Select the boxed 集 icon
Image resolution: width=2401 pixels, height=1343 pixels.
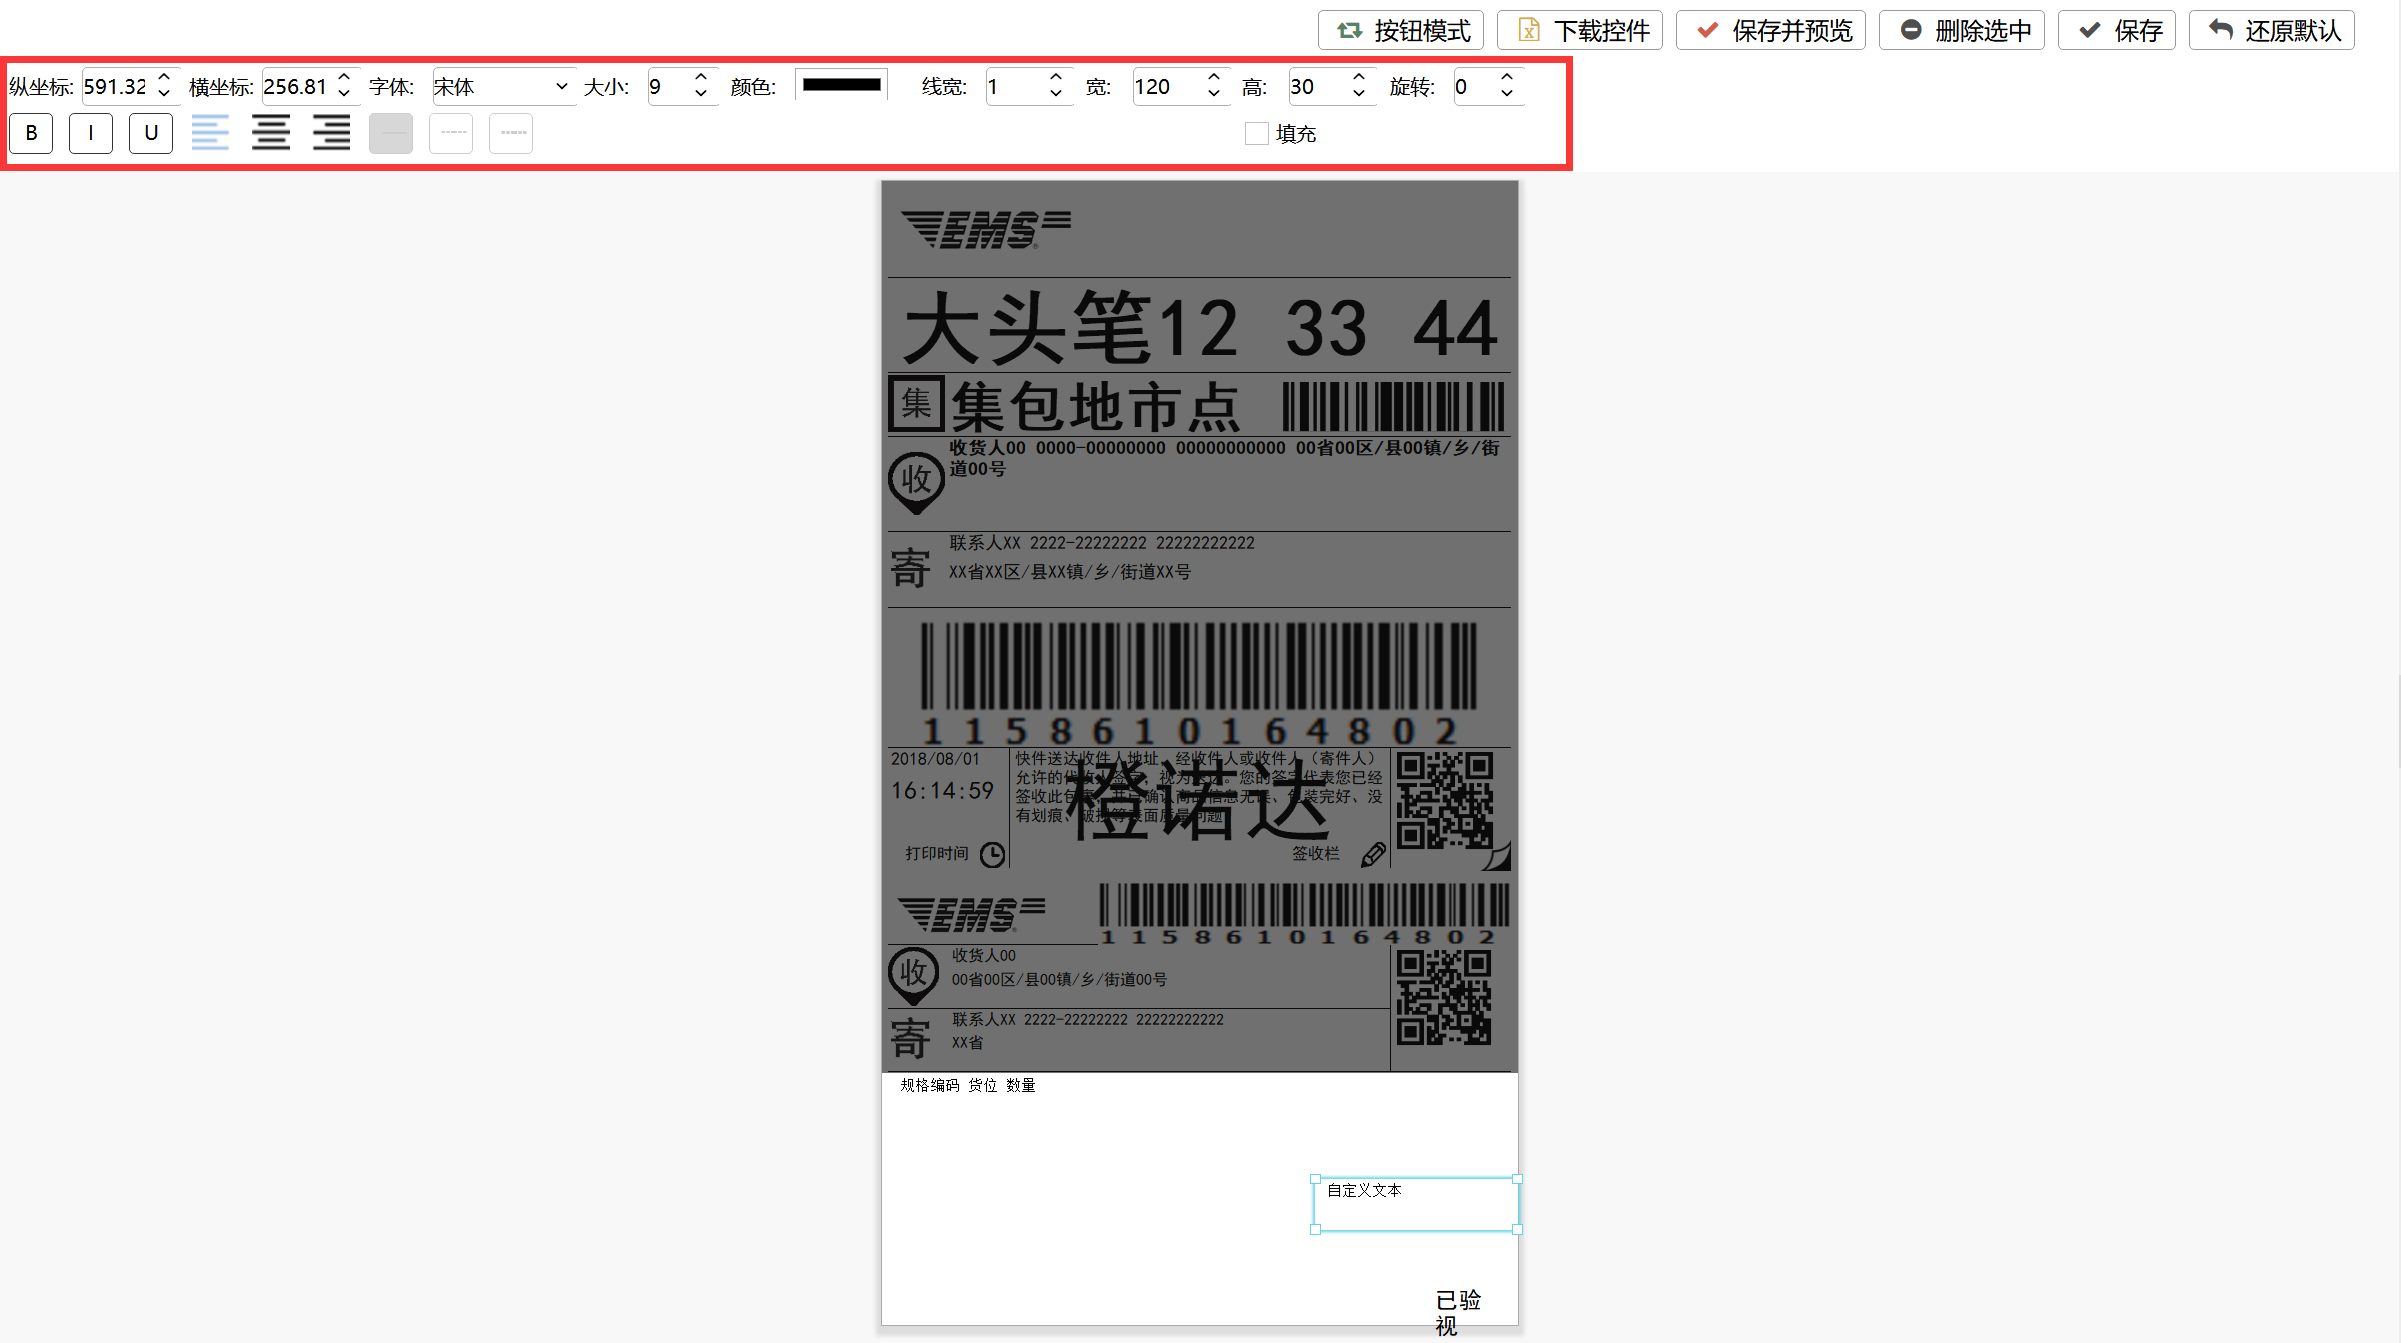pyautogui.click(x=916, y=404)
